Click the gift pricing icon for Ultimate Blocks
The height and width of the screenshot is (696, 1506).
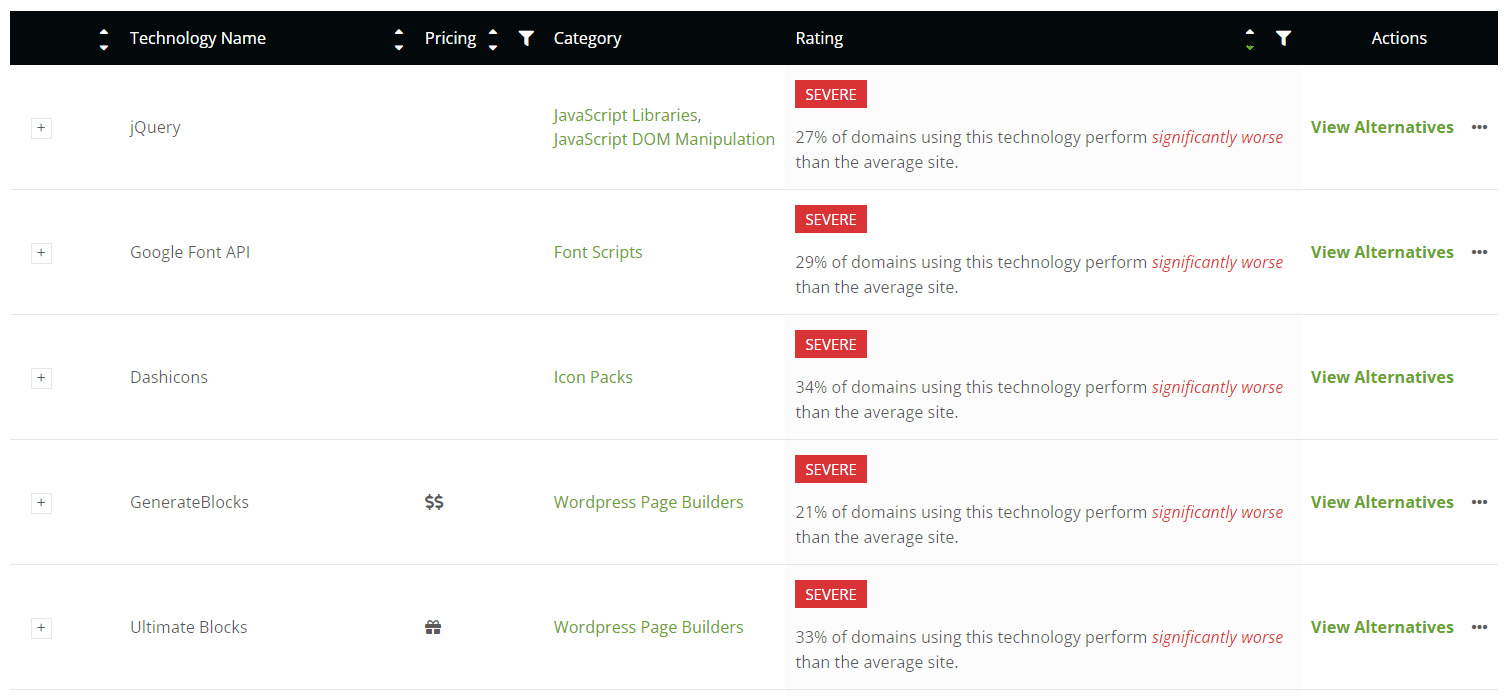[433, 627]
